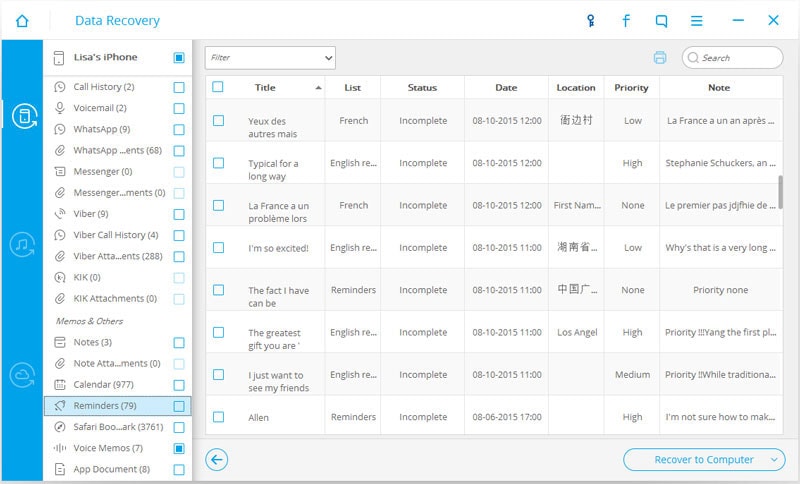The height and width of the screenshot is (484, 800).
Task: Select recover from iTunes backup sidebar icon
Action: coord(22,245)
